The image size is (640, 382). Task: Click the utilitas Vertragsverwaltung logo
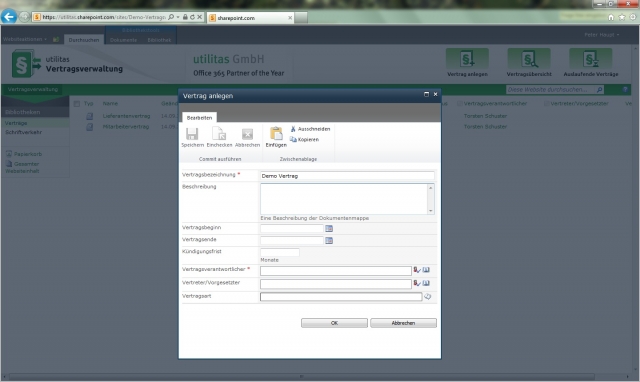tap(67, 64)
